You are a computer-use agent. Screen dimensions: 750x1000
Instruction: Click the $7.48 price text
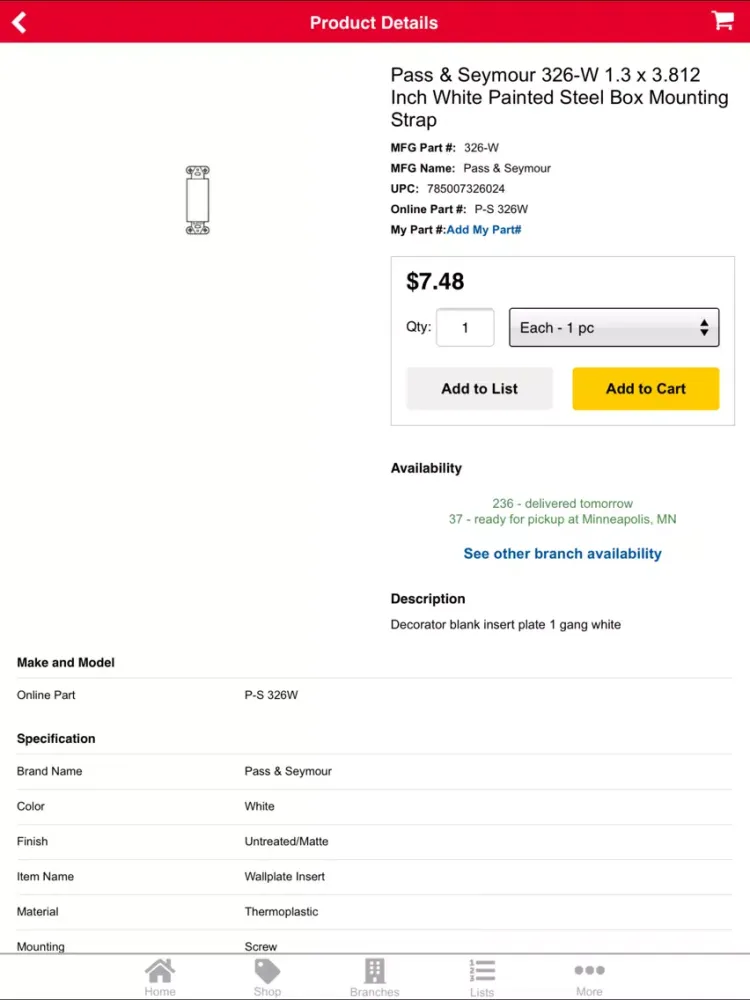pos(435,282)
